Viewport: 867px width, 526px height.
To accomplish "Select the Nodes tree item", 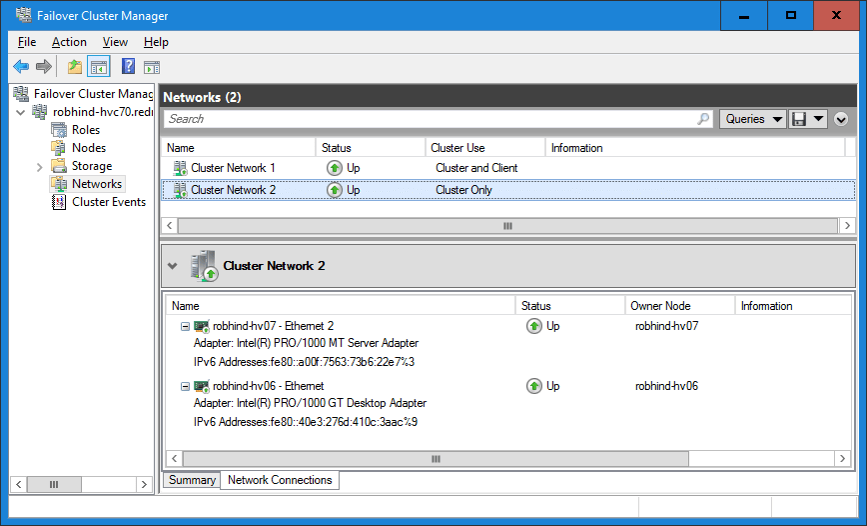I will [88, 148].
